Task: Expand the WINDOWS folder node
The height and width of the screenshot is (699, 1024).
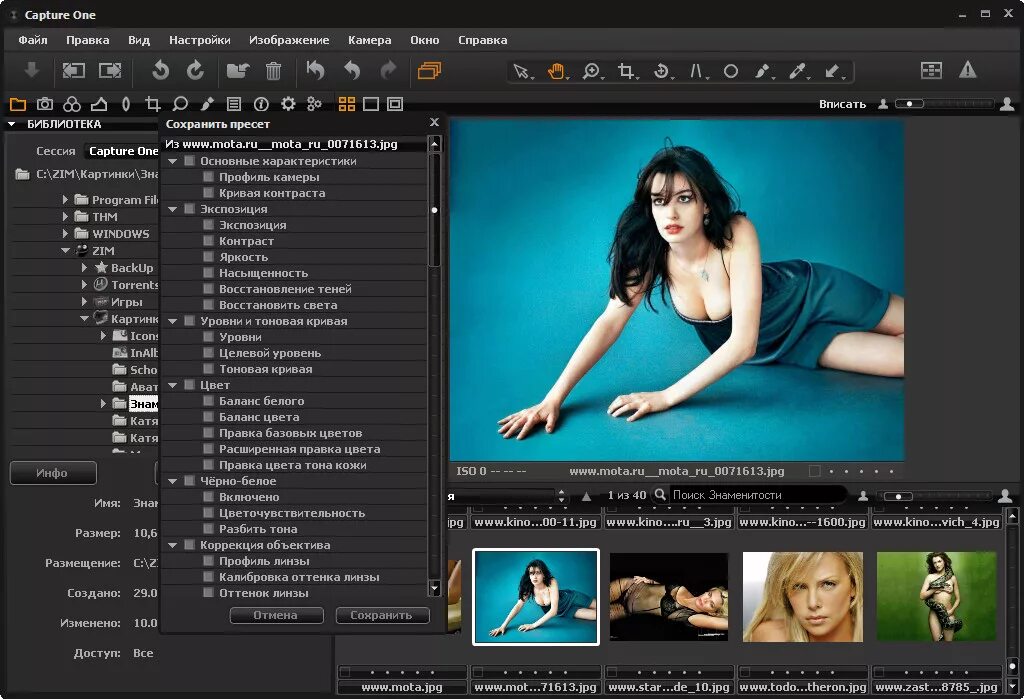Action: point(65,233)
